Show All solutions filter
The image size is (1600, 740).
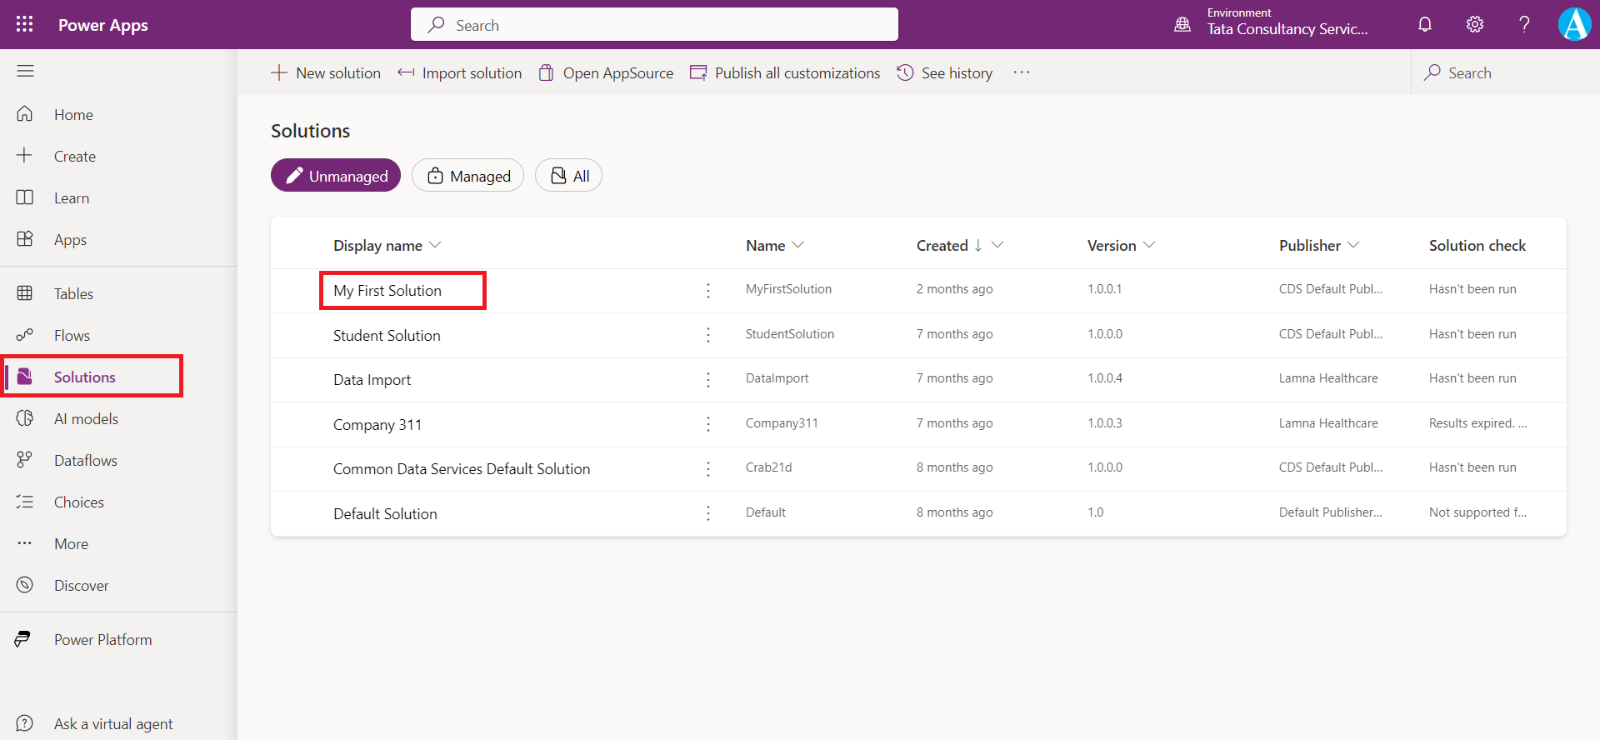point(569,176)
